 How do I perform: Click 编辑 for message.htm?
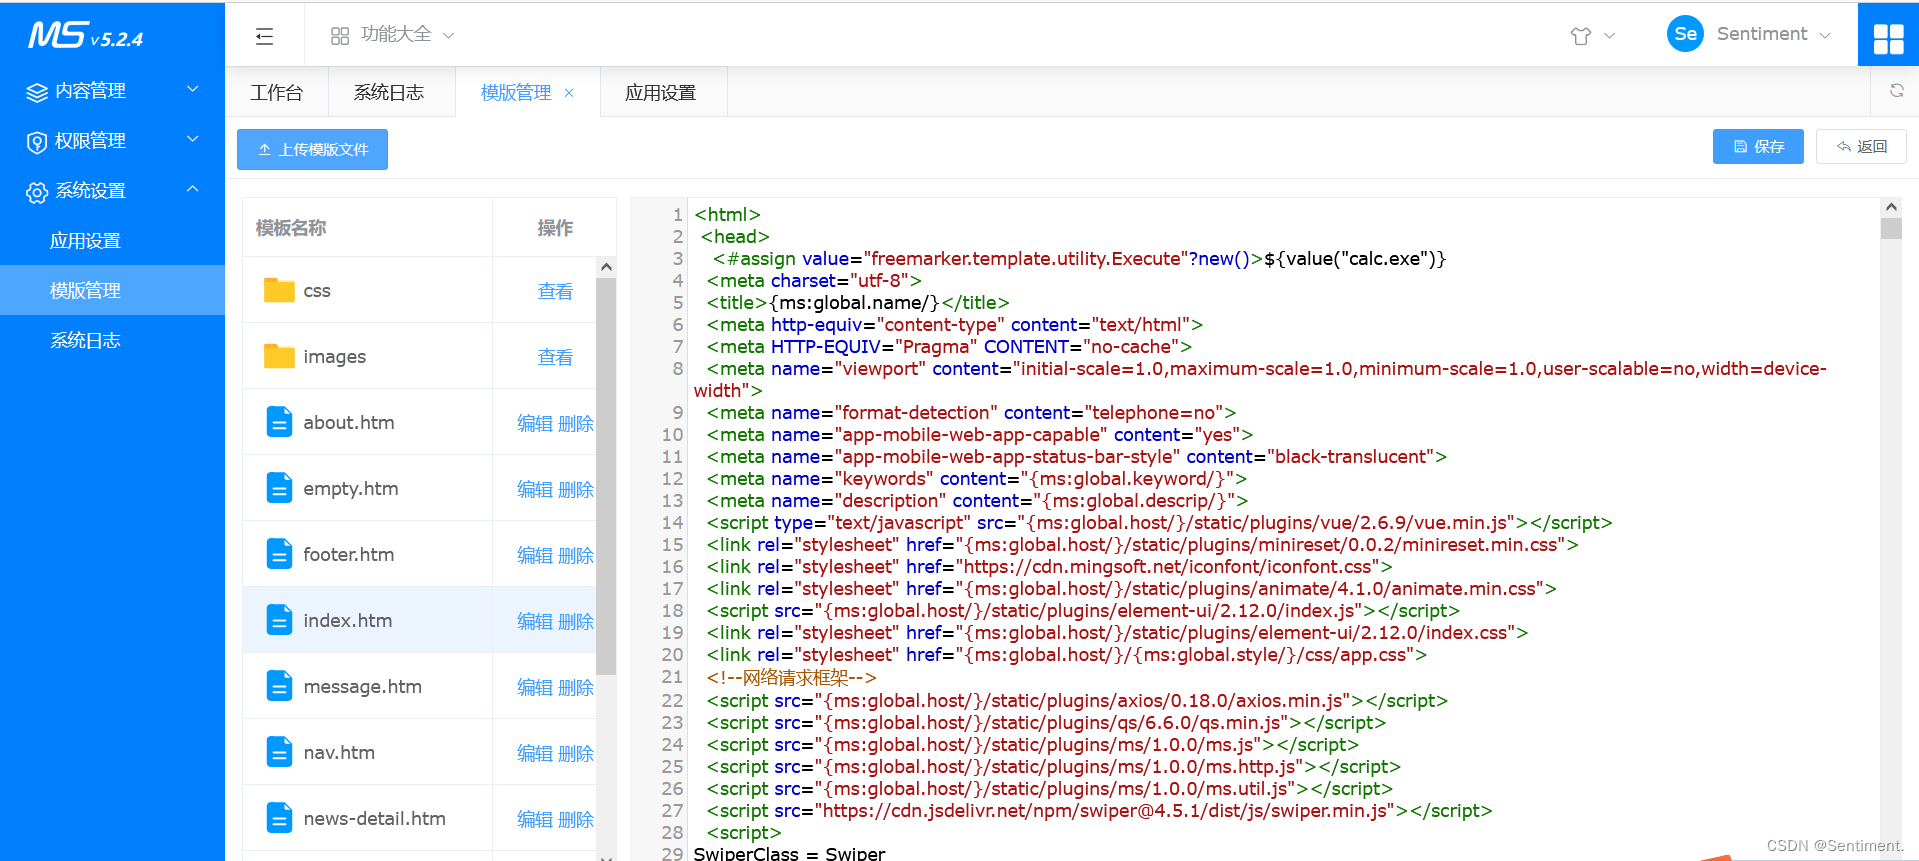click(535, 687)
